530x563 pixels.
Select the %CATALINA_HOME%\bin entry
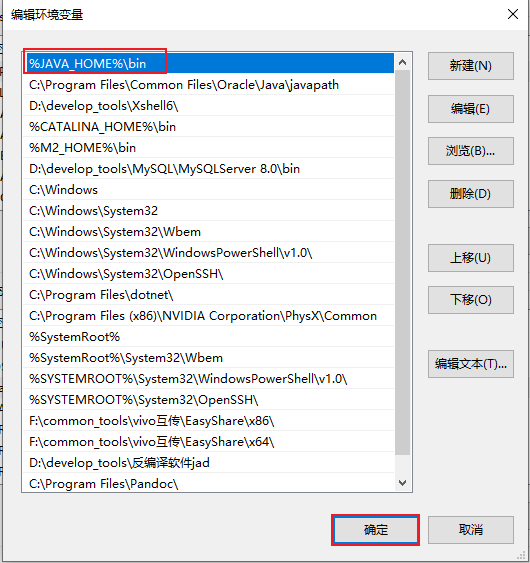pyautogui.click(x=208, y=127)
